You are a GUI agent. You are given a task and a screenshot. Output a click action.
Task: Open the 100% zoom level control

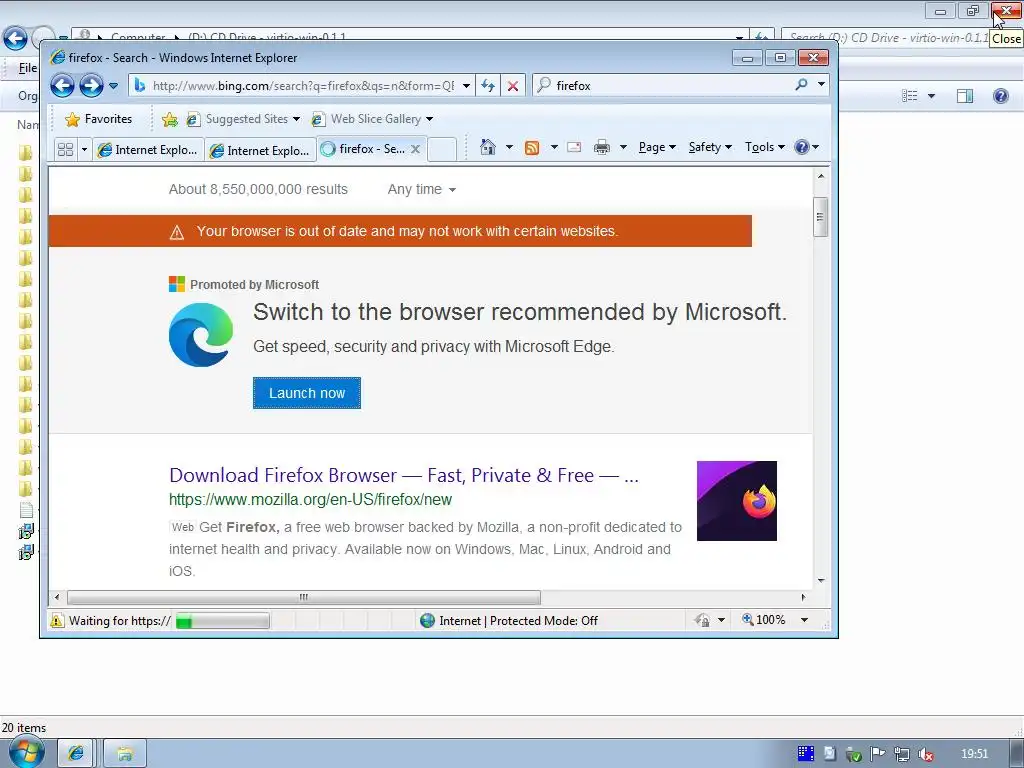(x=763, y=620)
